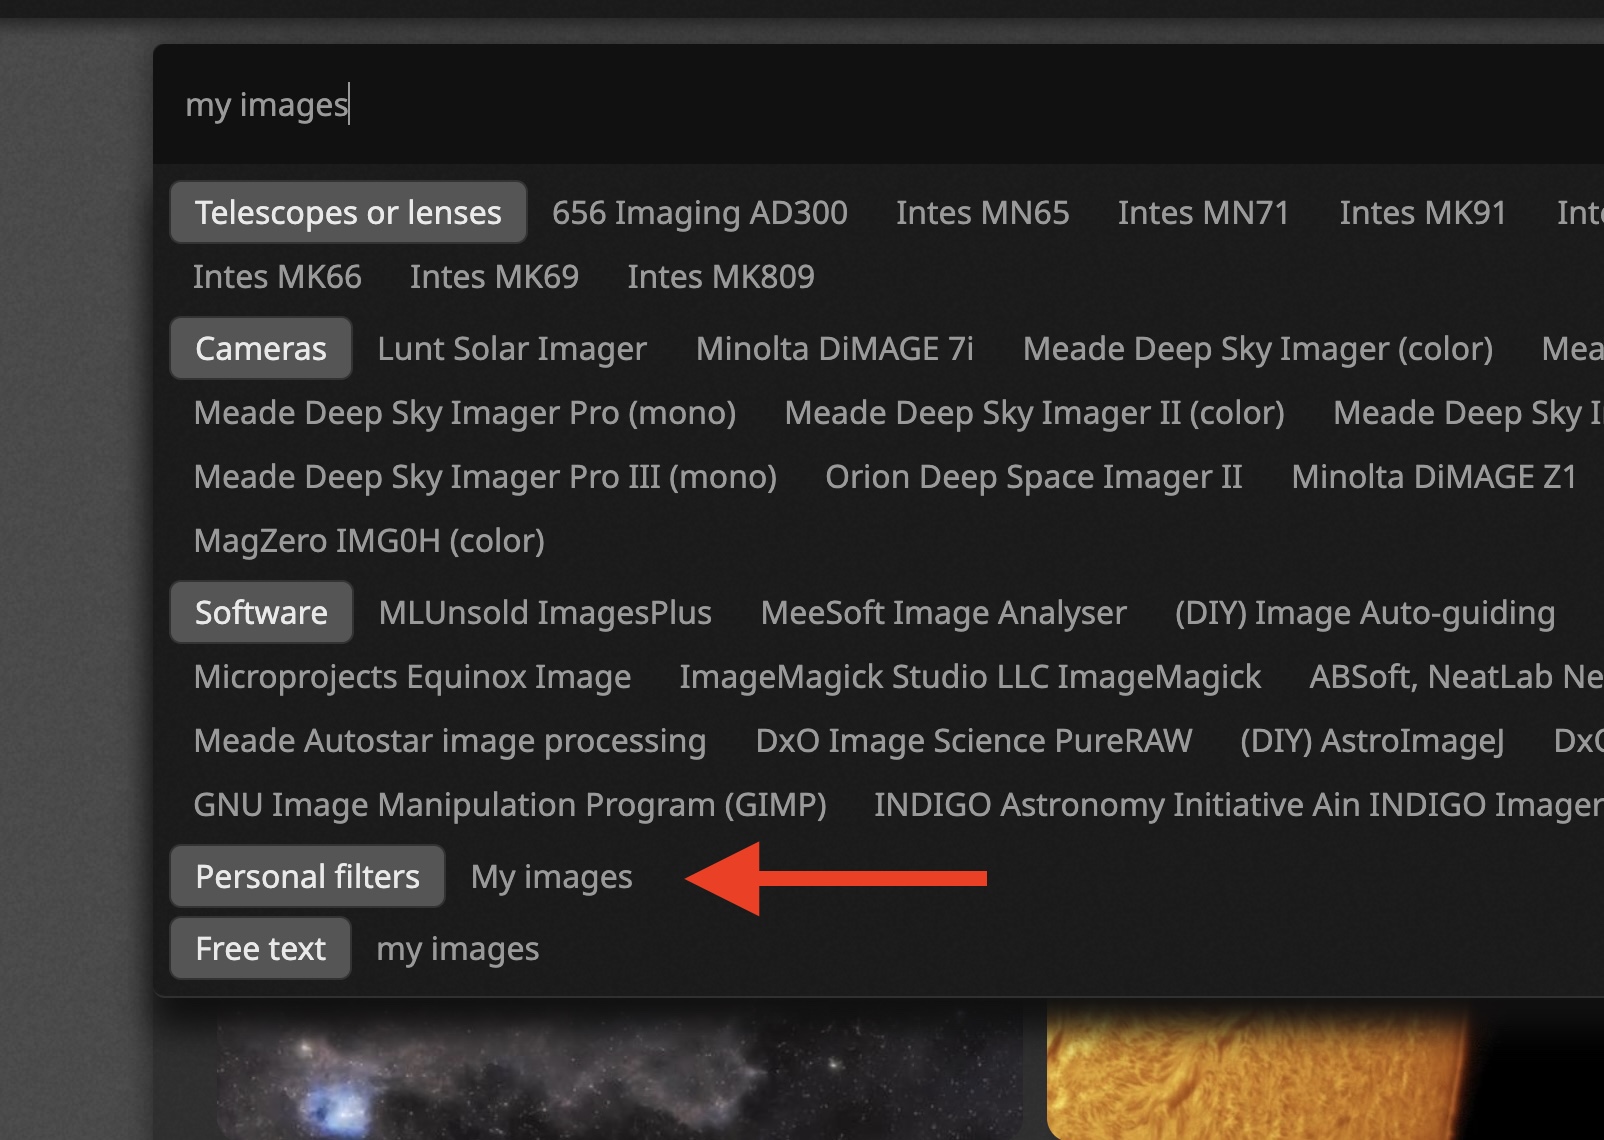Select the Software category label
1604x1140 pixels.
click(261, 612)
